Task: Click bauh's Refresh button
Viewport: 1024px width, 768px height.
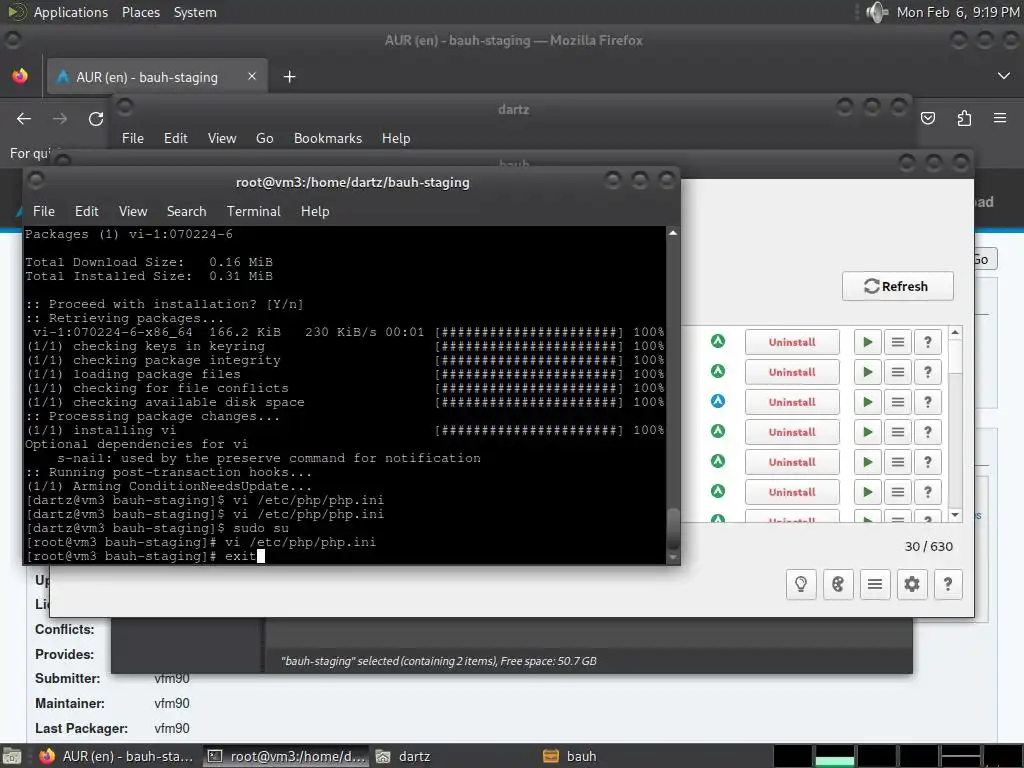Action: [897, 286]
